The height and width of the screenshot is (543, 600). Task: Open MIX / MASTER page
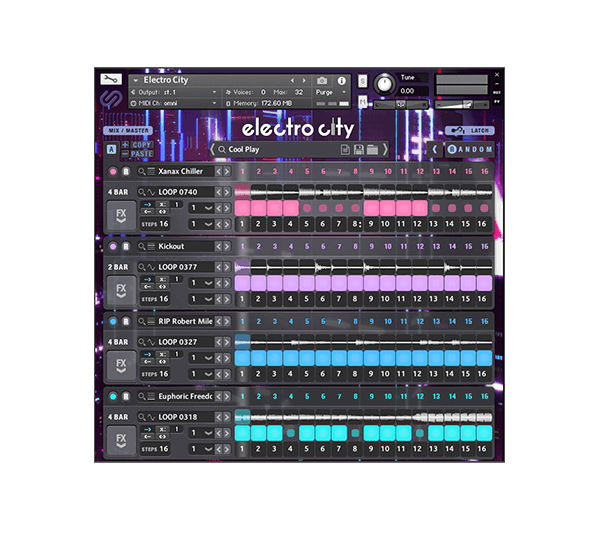pos(128,130)
